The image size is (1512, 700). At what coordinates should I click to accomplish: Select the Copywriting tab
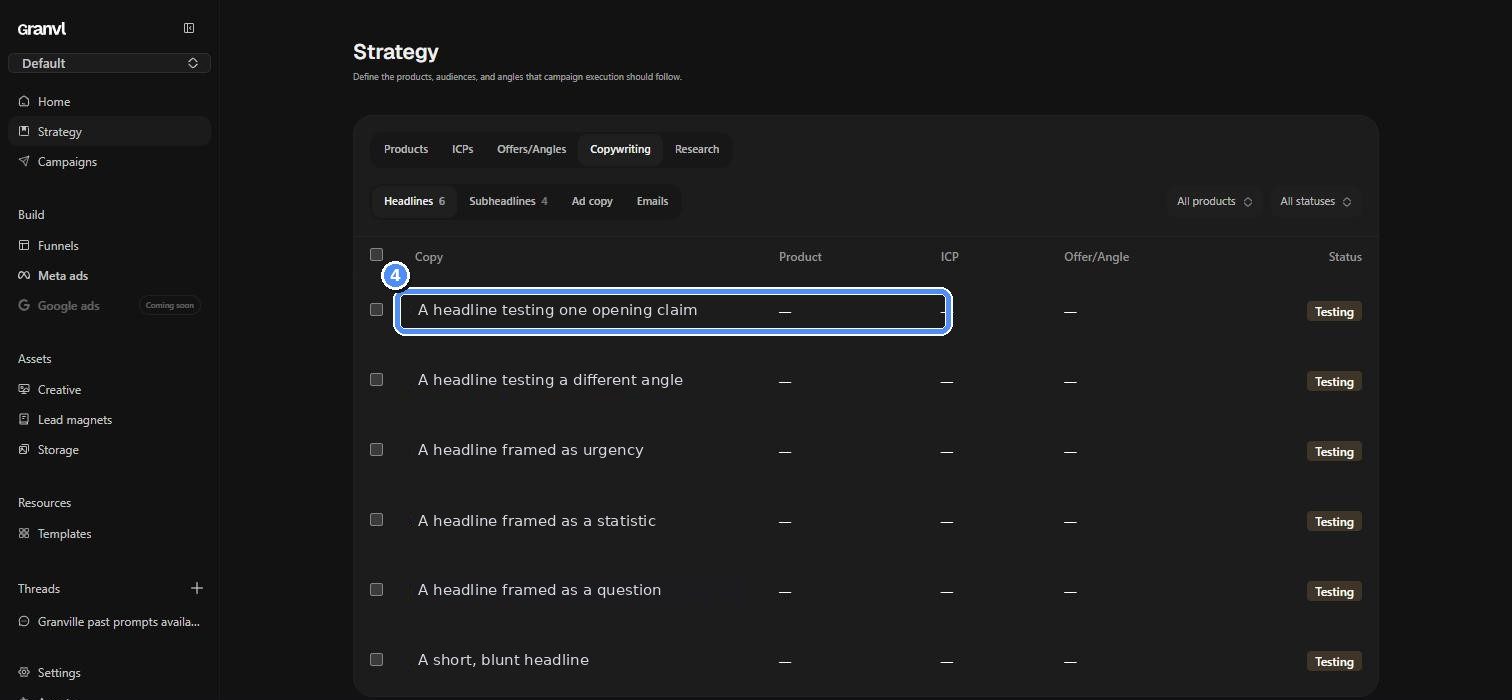620,149
